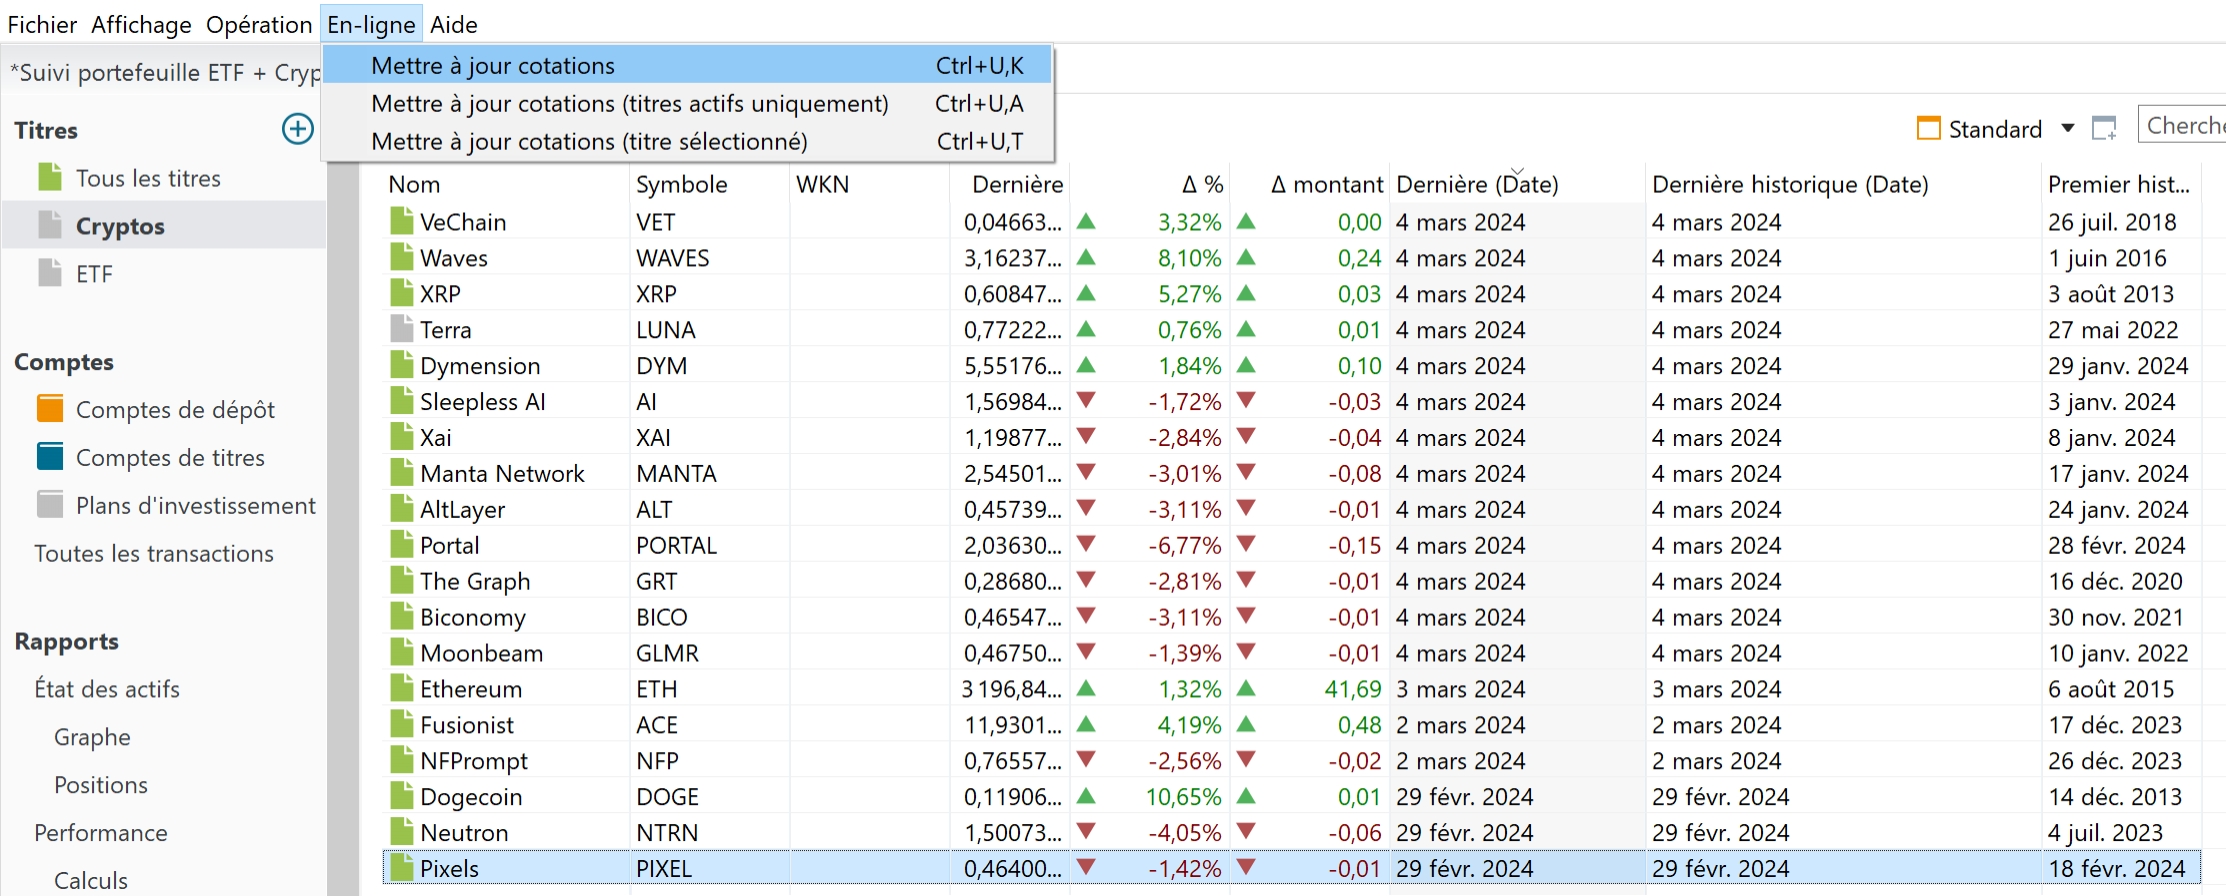Click the Standard view orange icon
The height and width of the screenshot is (896, 2226).
(1927, 129)
